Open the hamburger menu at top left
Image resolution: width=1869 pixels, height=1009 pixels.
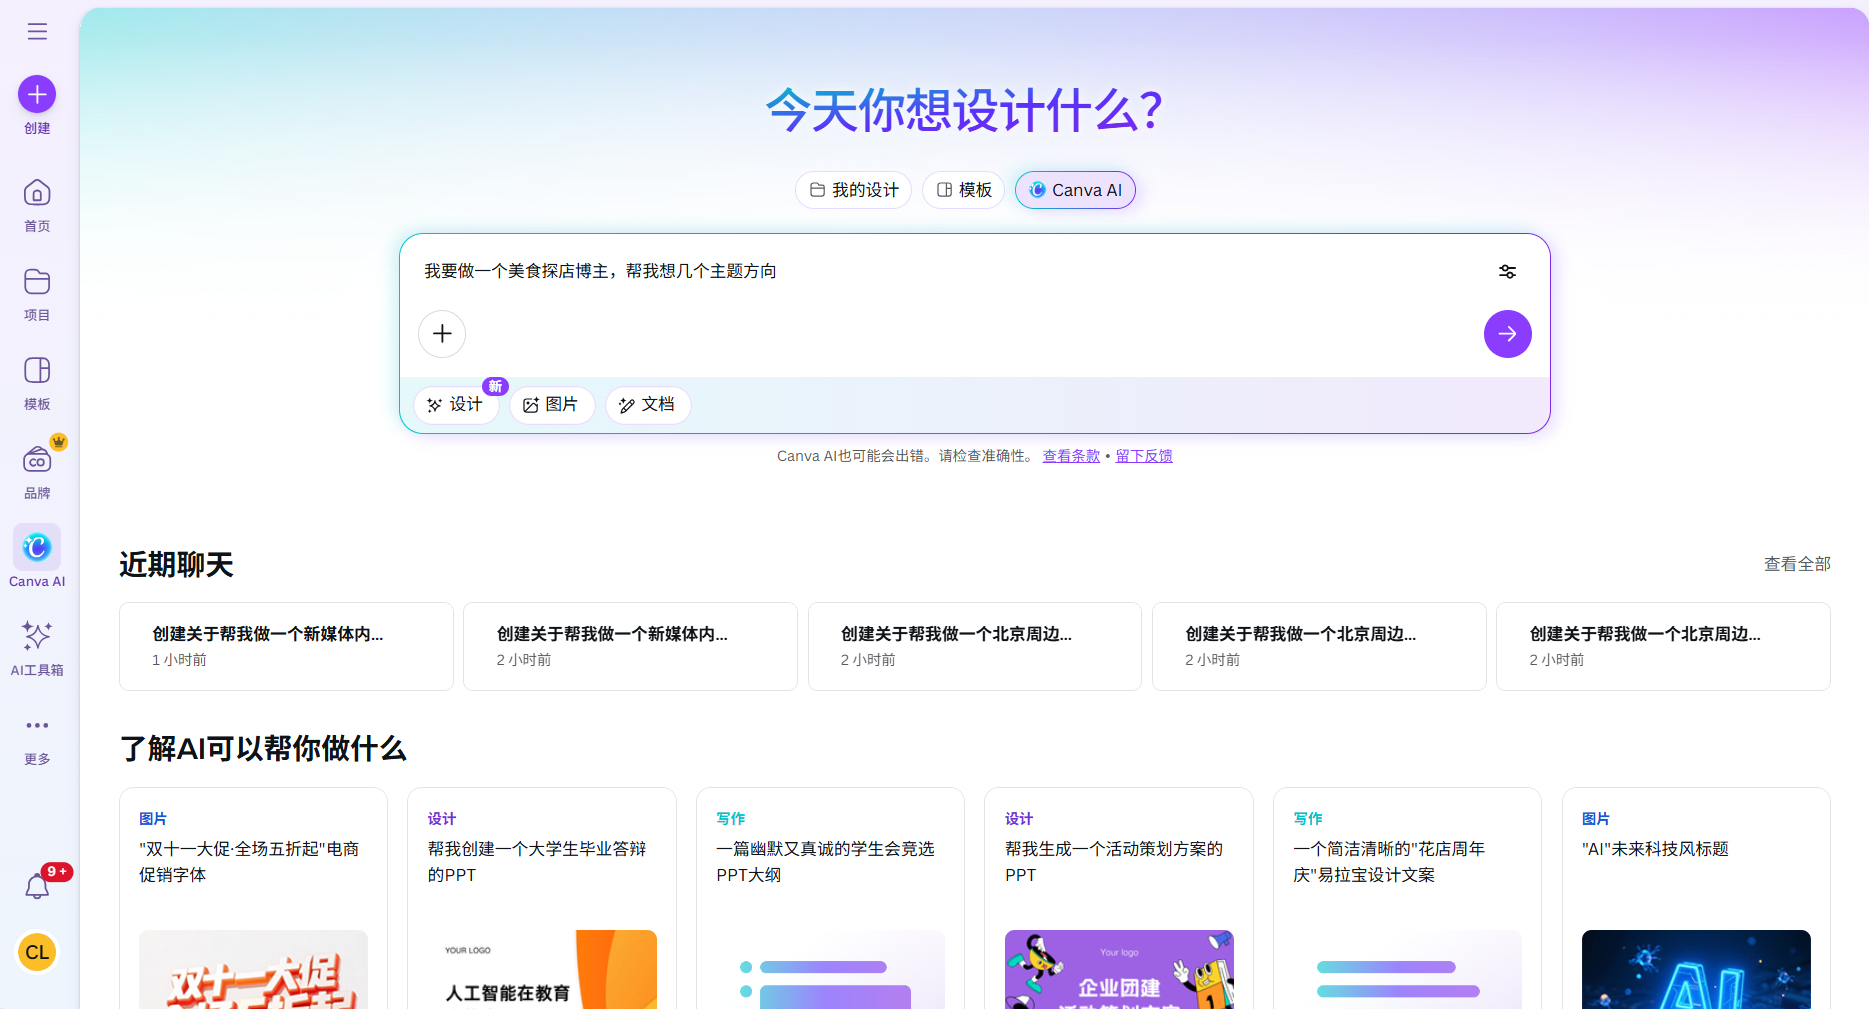(37, 31)
